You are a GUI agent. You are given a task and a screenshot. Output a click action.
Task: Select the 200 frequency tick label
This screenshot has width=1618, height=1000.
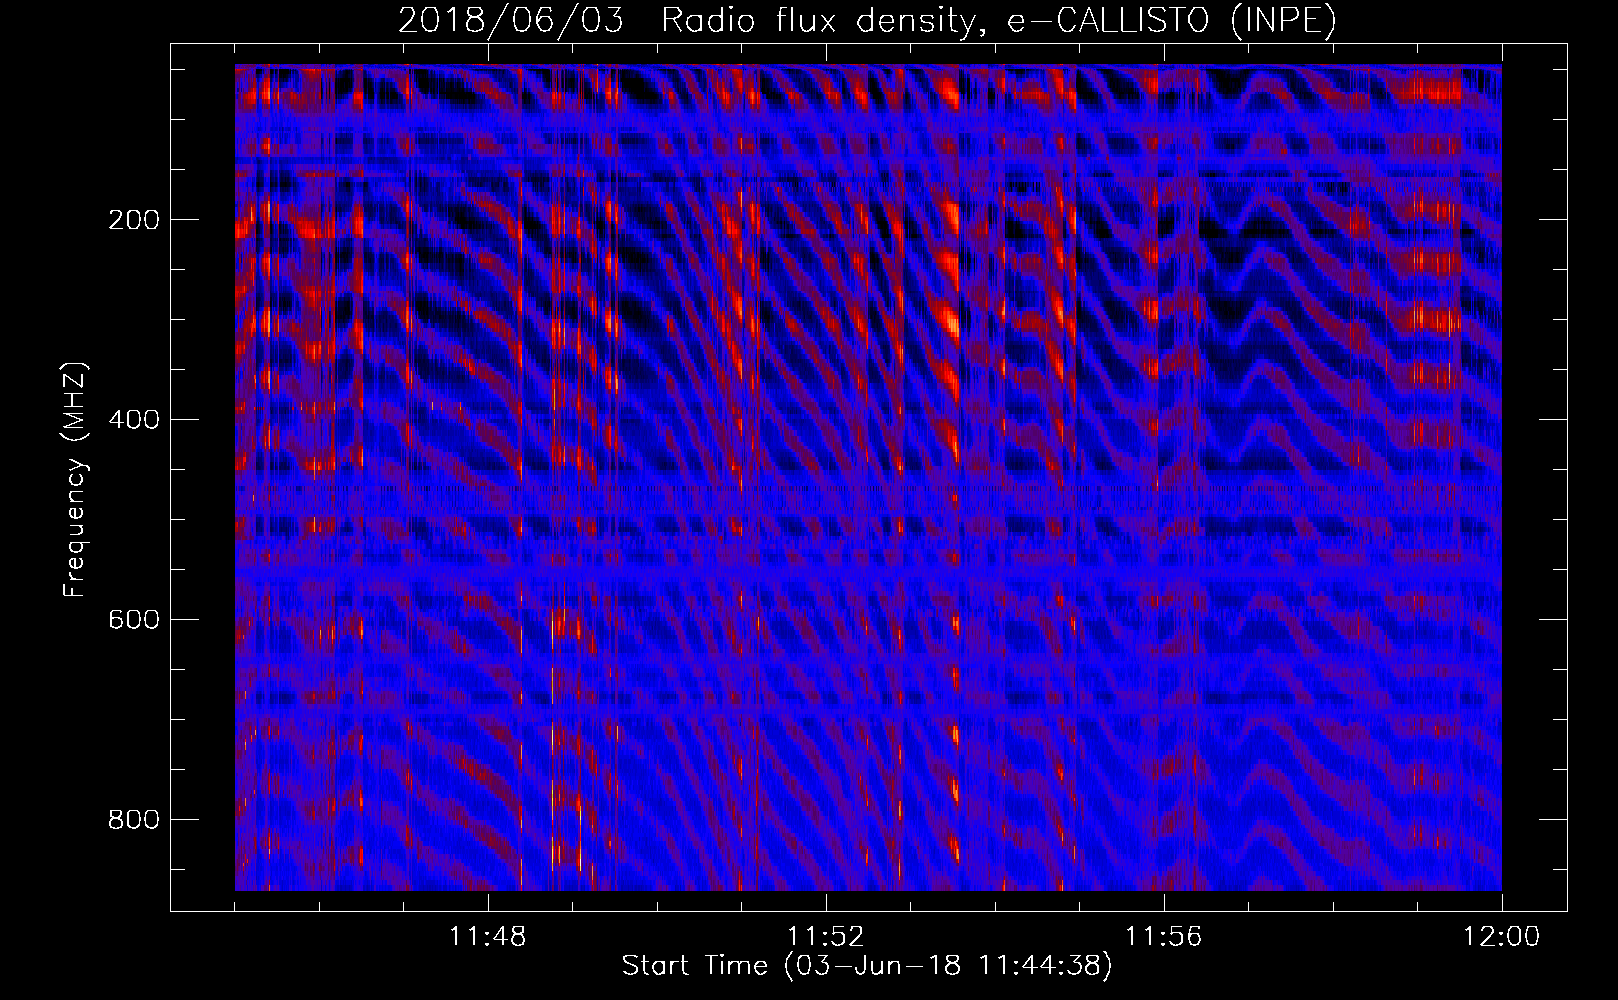[133, 220]
